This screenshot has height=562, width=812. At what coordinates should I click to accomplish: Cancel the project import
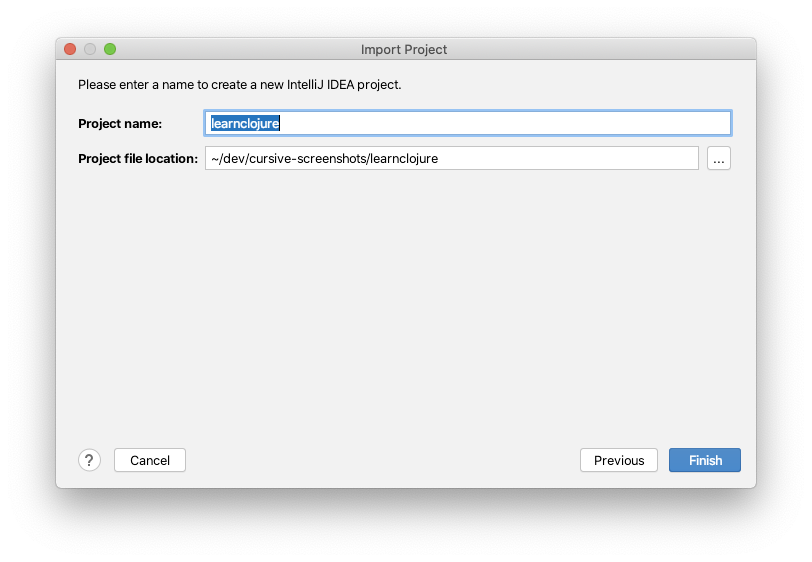pyautogui.click(x=150, y=460)
